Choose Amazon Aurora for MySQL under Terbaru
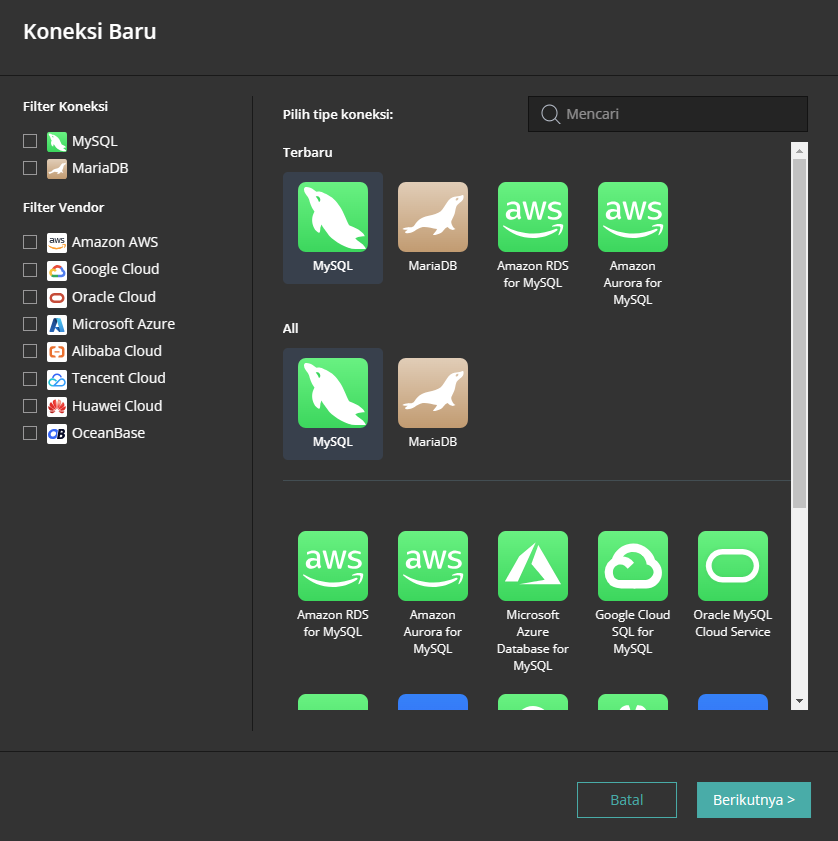The image size is (838, 841). pos(633,244)
